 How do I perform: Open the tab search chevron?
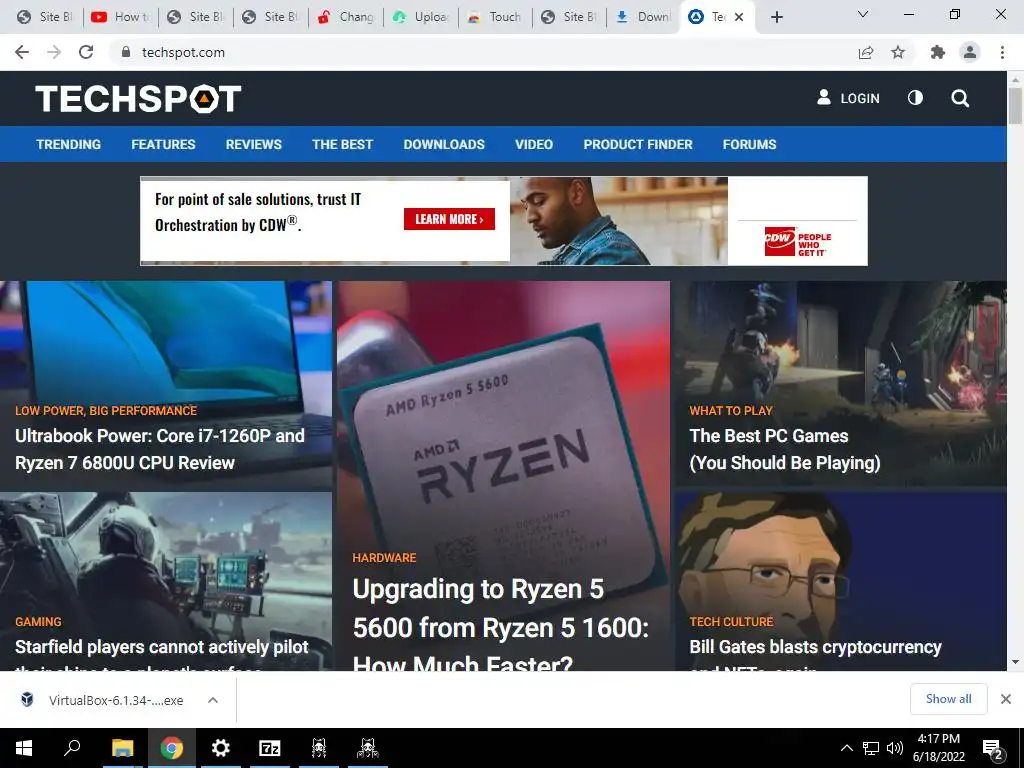point(863,14)
